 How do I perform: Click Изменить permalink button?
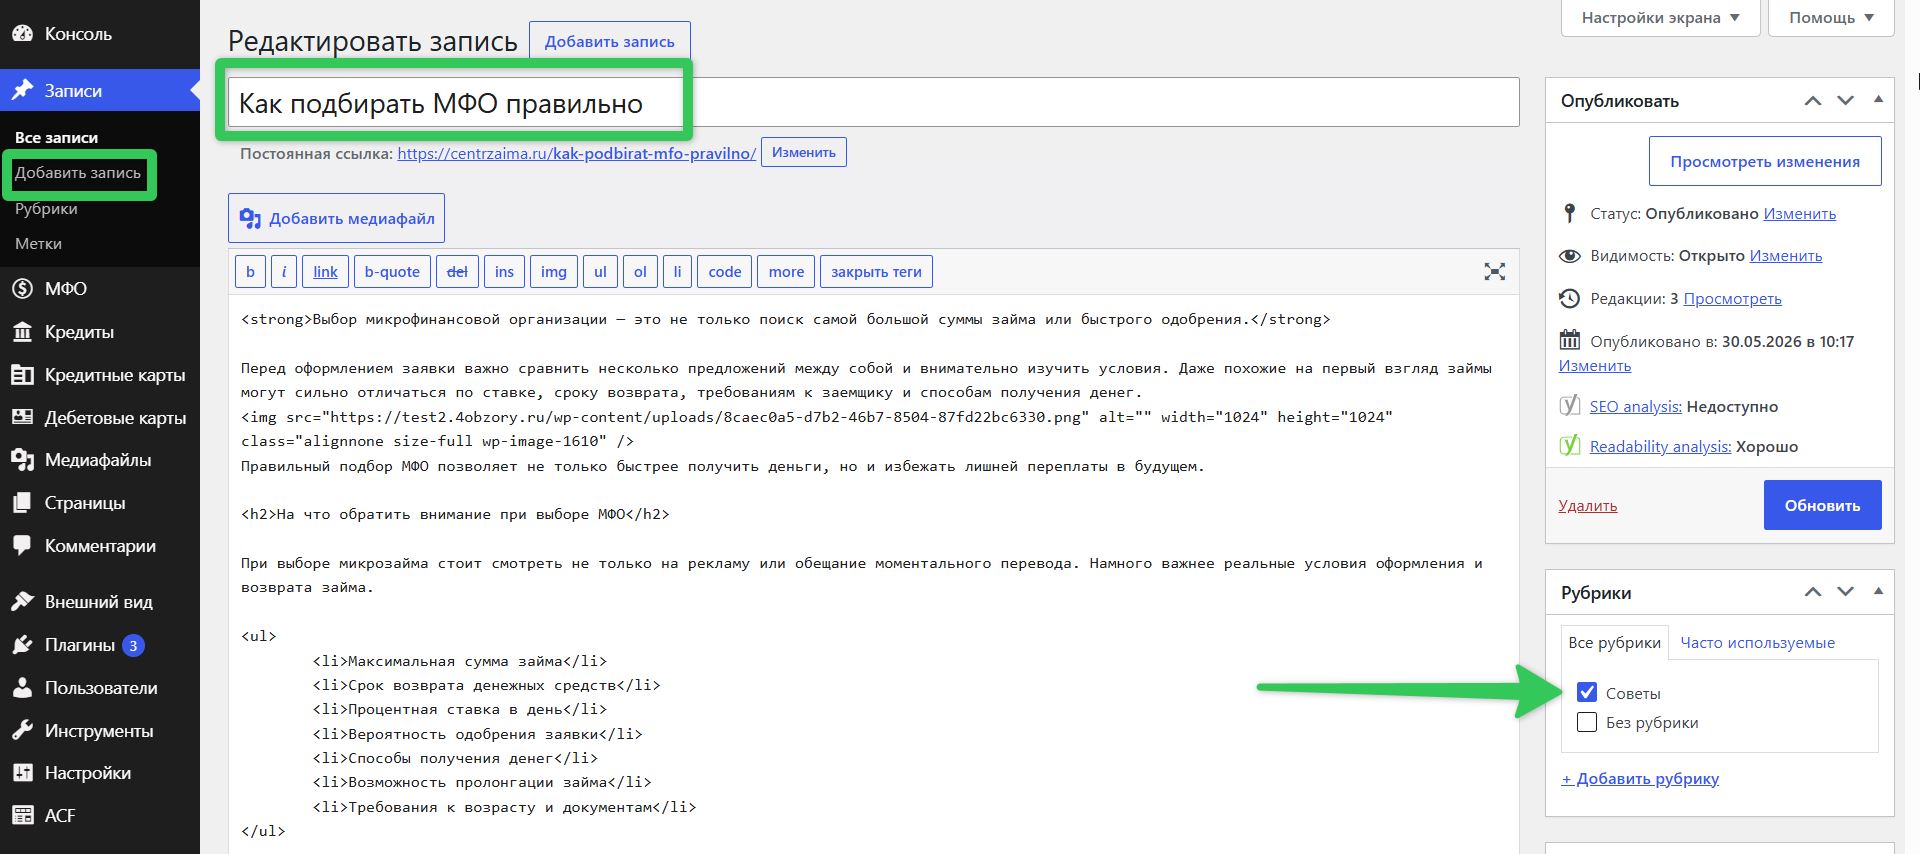[x=803, y=152]
